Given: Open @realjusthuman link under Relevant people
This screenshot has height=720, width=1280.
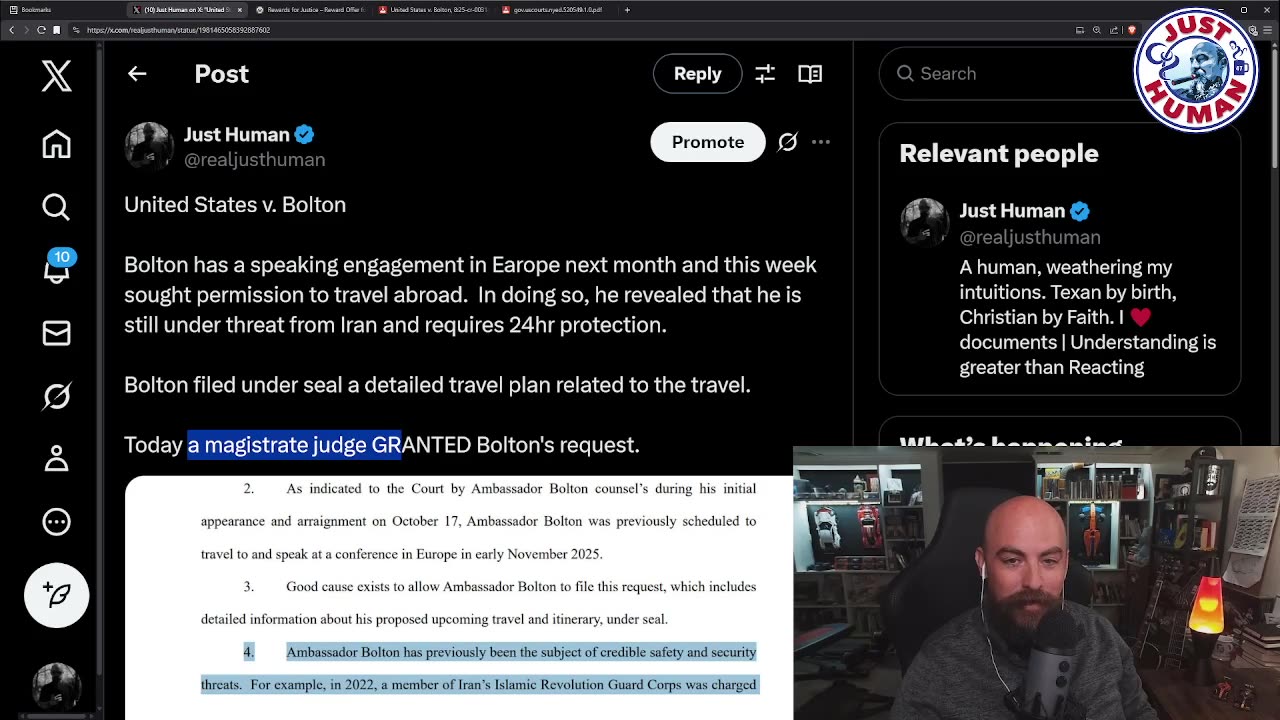Looking at the screenshot, I should click(1030, 237).
